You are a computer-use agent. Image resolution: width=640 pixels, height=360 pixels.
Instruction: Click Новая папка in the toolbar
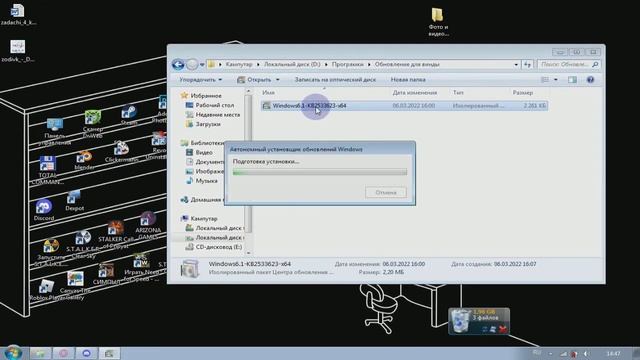pos(408,80)
